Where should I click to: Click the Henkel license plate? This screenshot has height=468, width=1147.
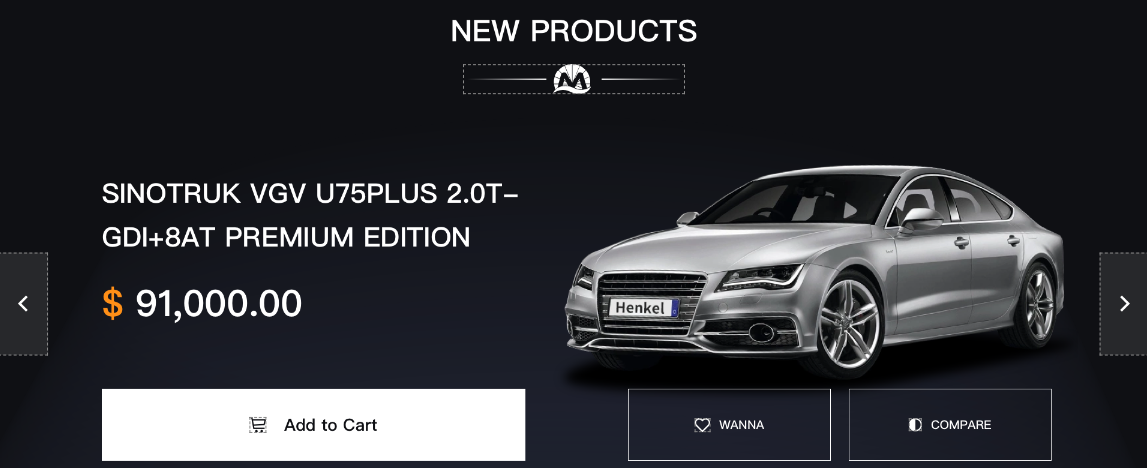(644, 308)
